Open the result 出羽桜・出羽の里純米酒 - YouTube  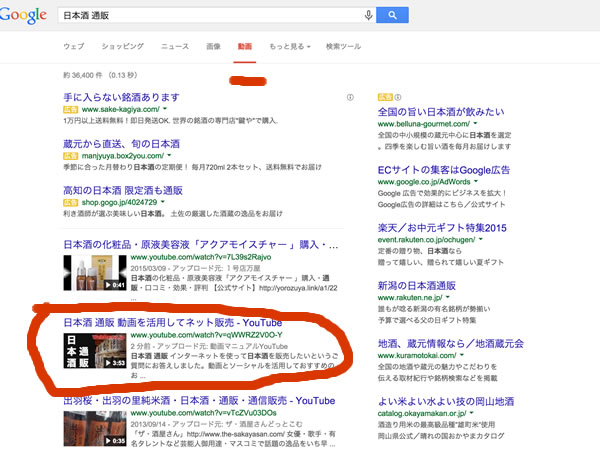tap(199, 401)
